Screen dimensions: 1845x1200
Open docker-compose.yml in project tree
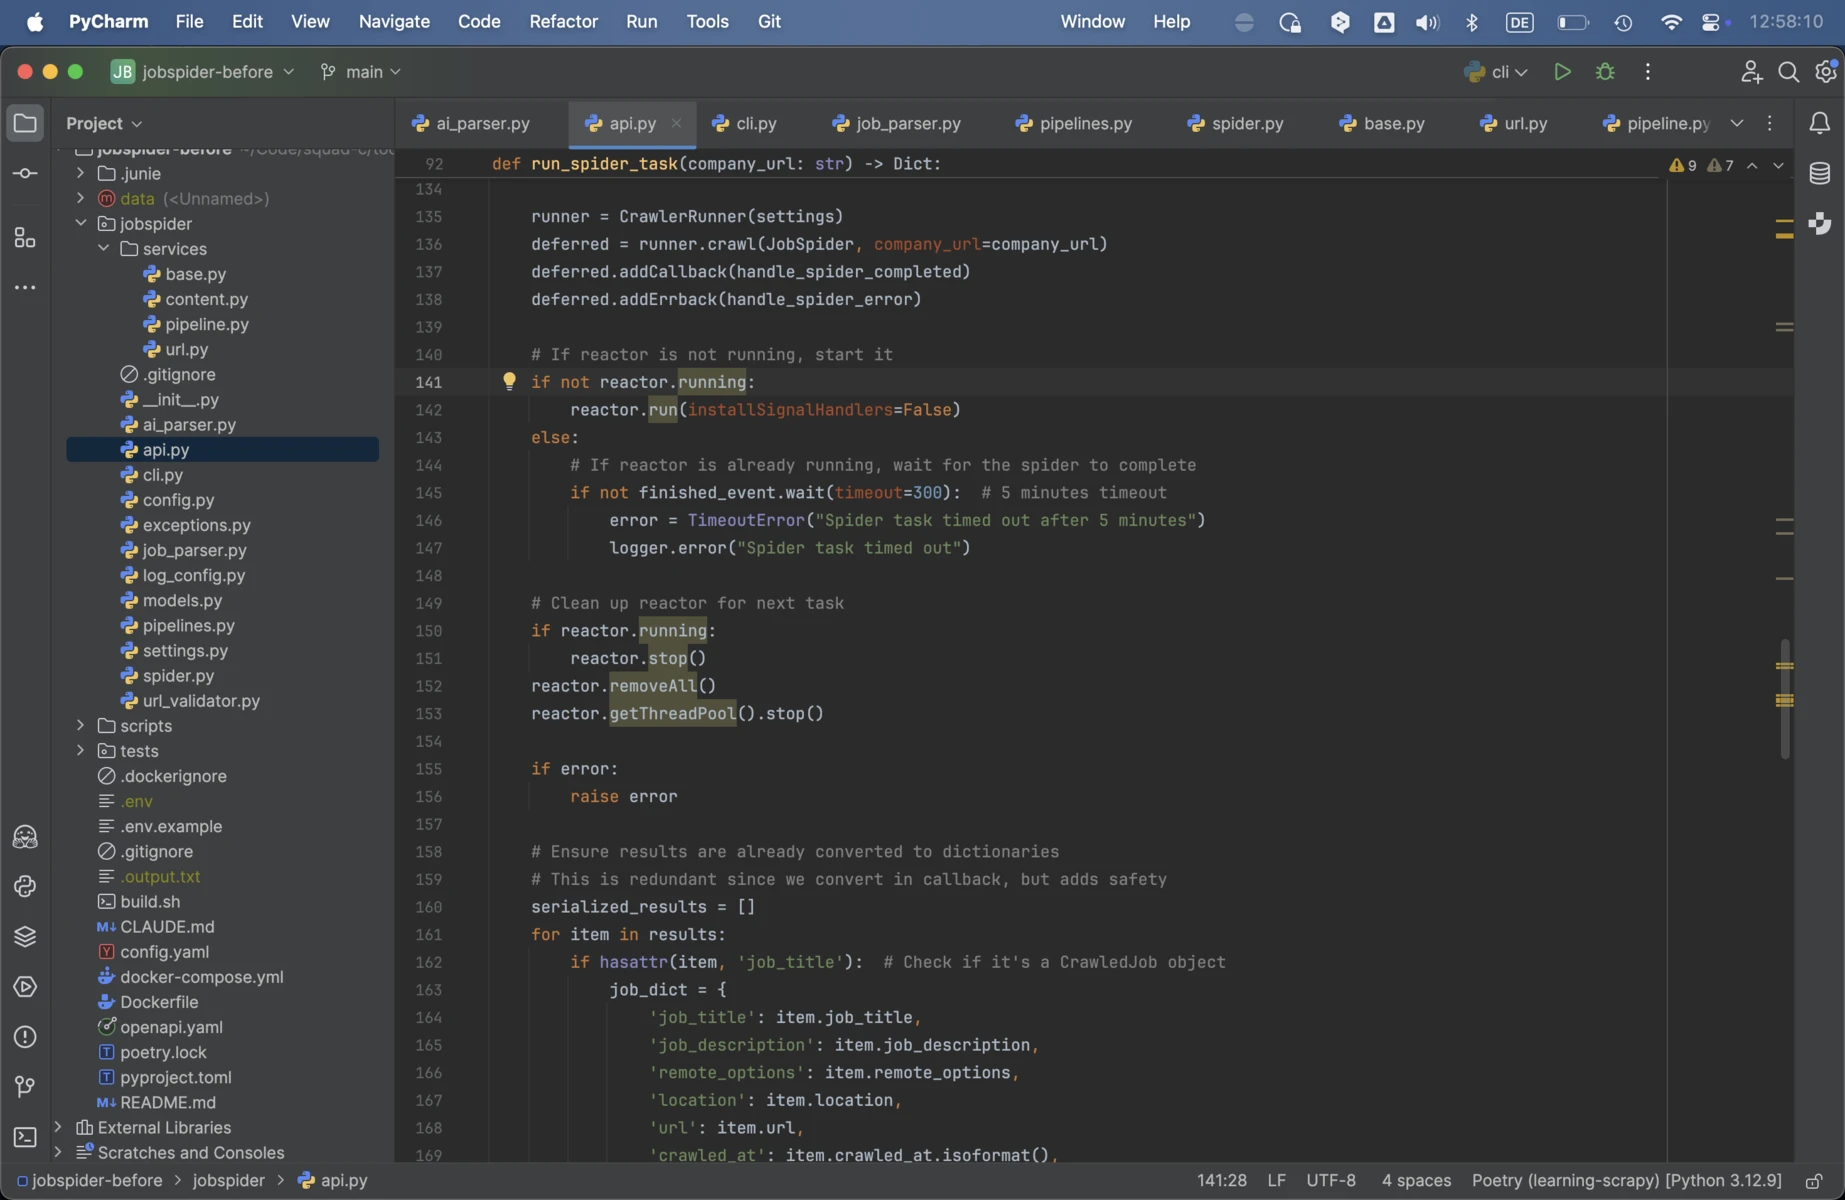coord(201,977)
